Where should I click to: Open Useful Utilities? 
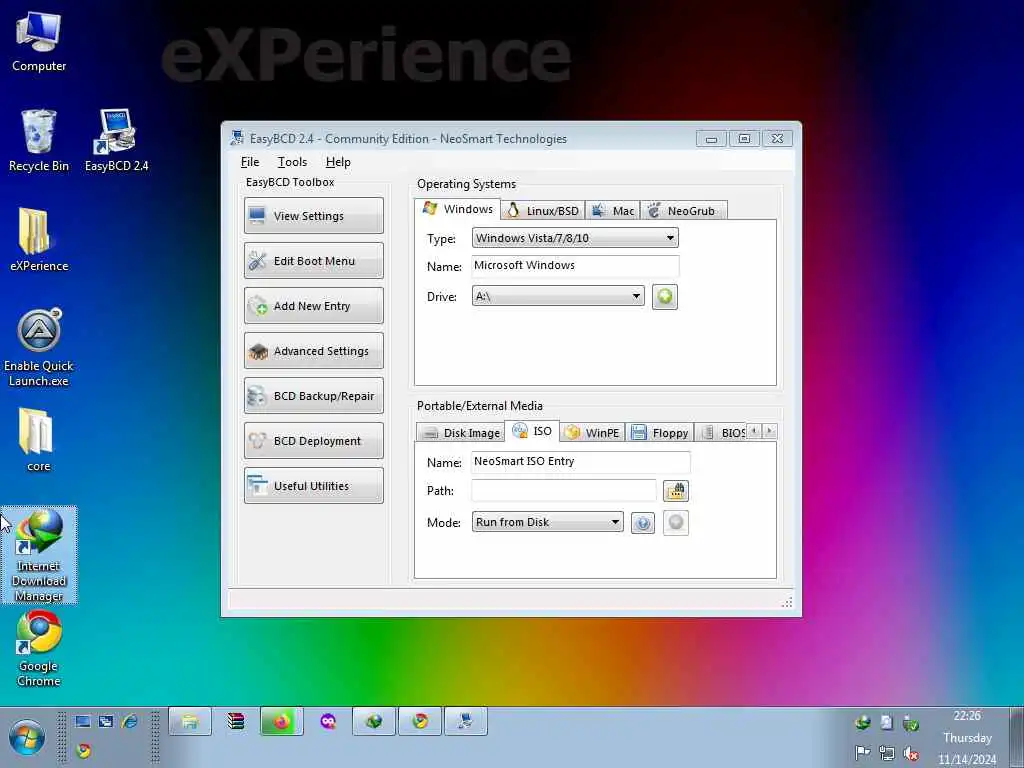313,486
